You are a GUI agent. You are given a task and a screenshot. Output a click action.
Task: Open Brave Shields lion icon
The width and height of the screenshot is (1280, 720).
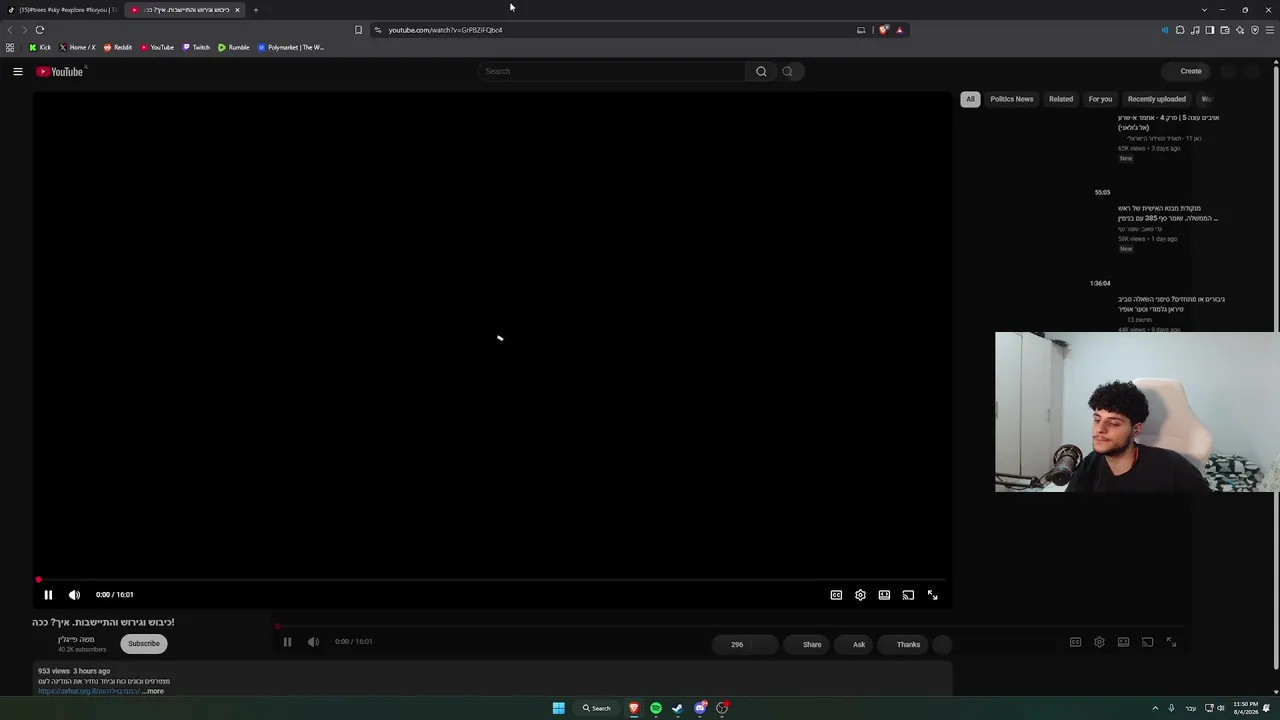click(883, 30)
